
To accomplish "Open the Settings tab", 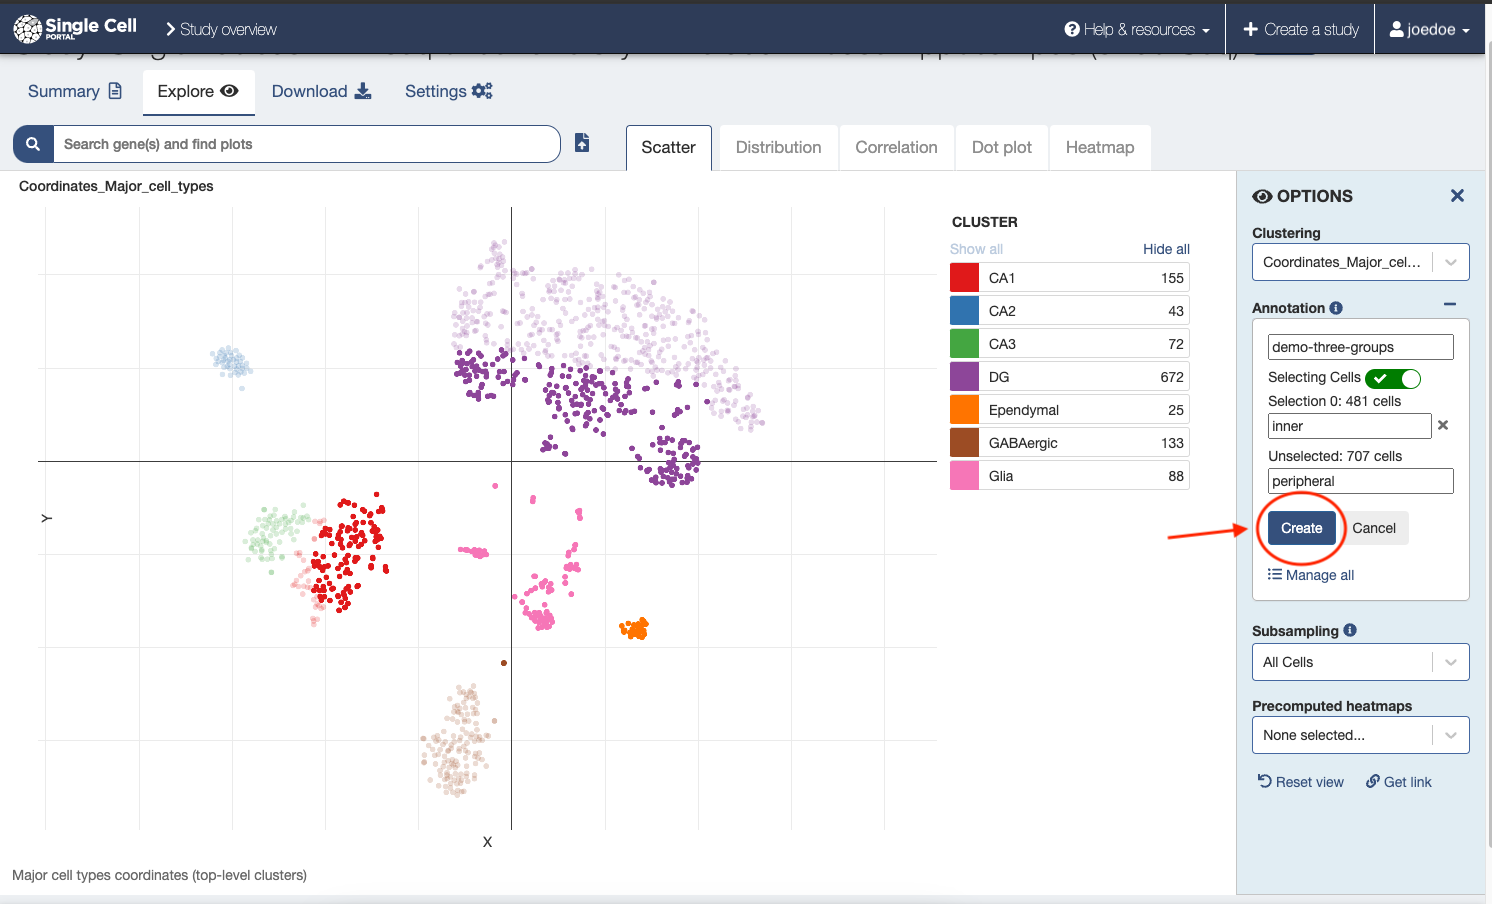I will click(448, 91).
